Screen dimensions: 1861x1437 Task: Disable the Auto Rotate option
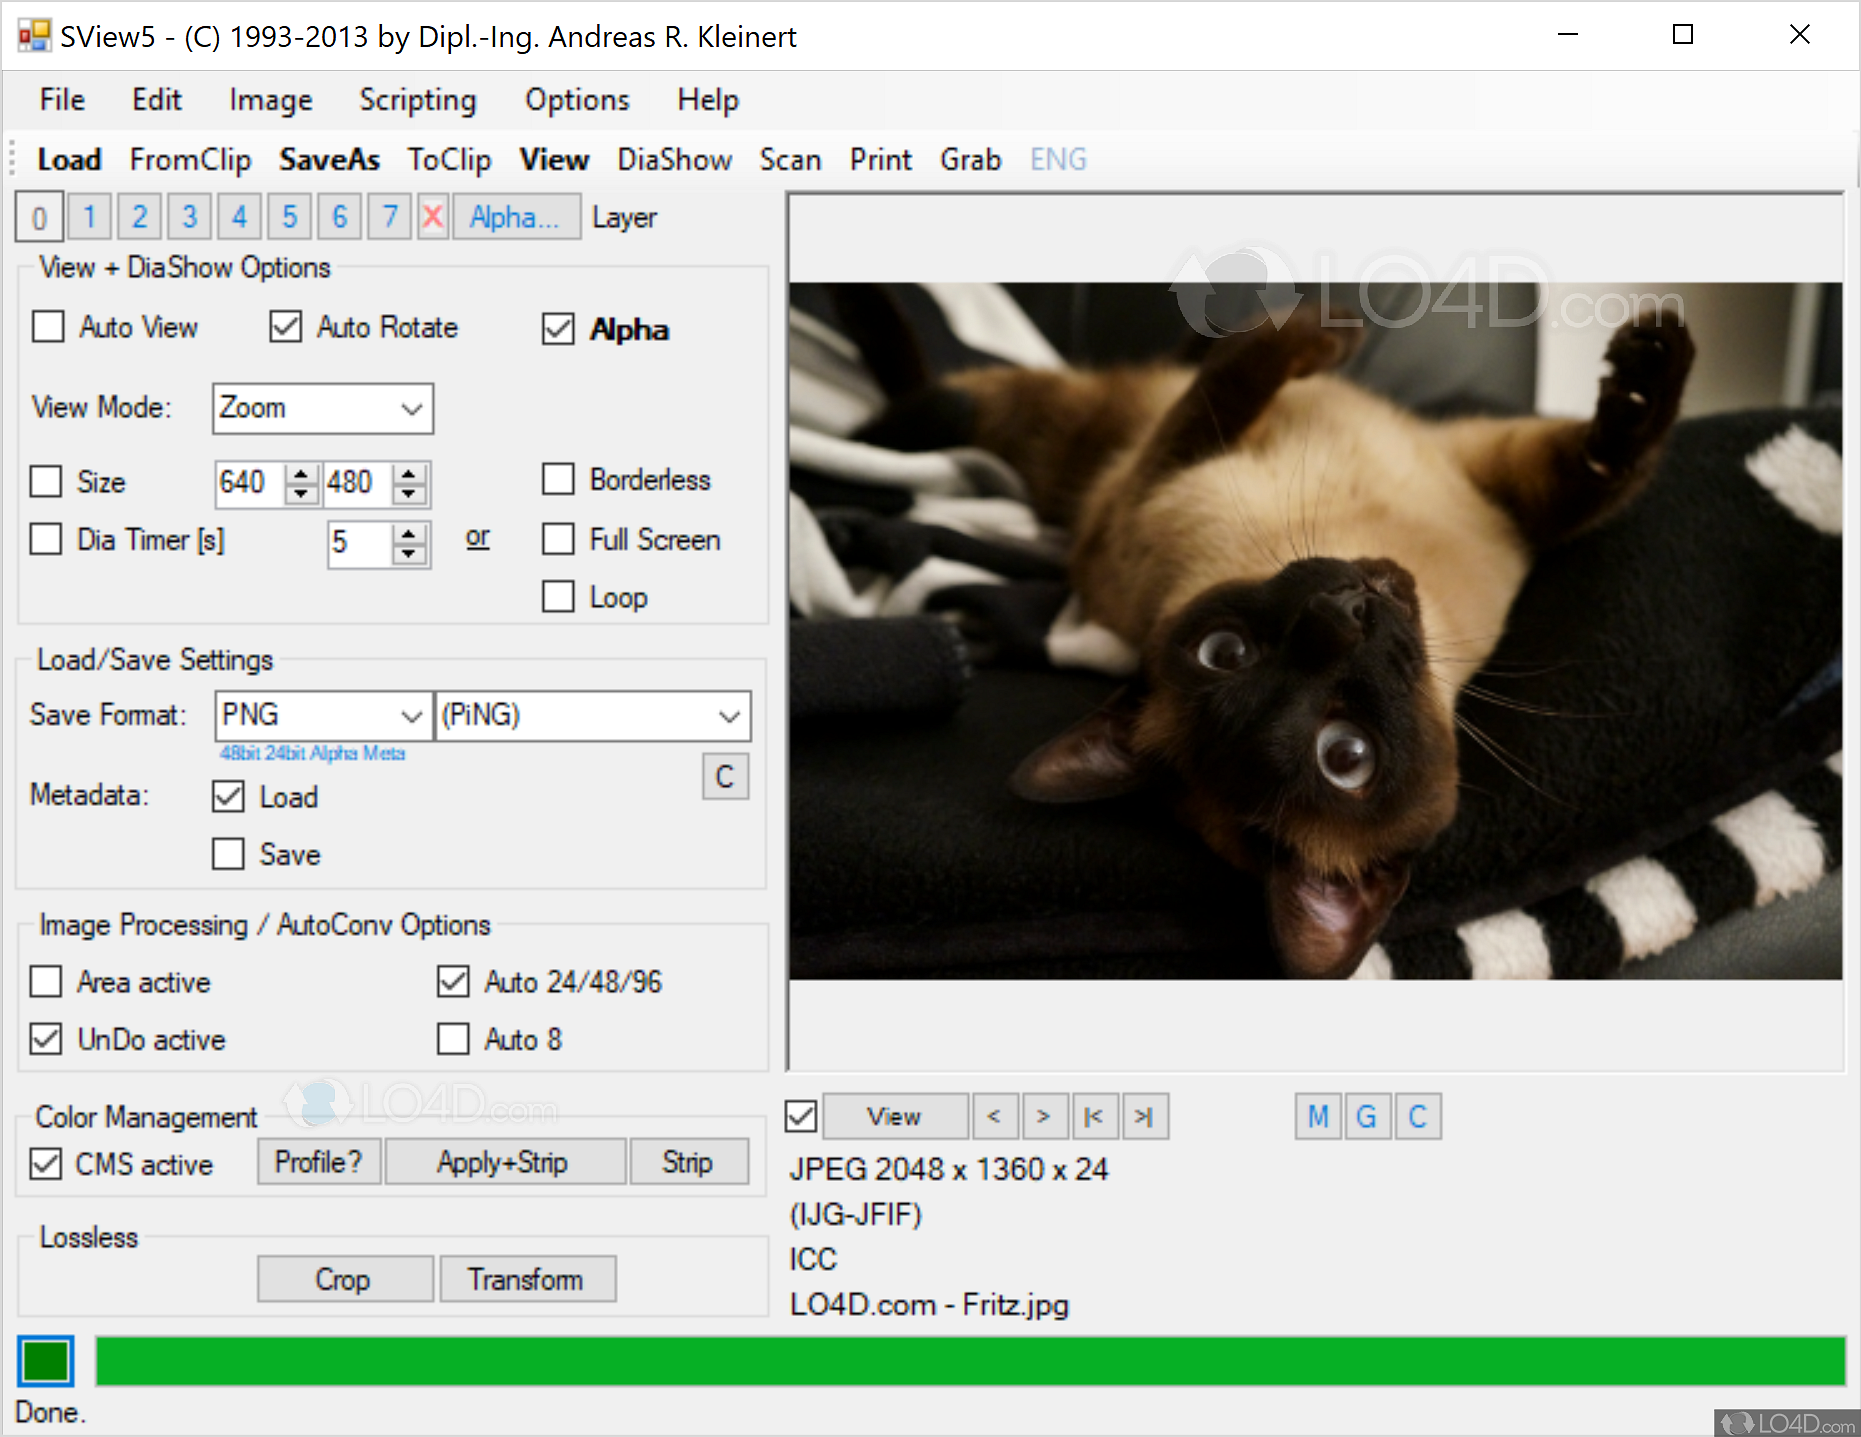tap(285, 327)
